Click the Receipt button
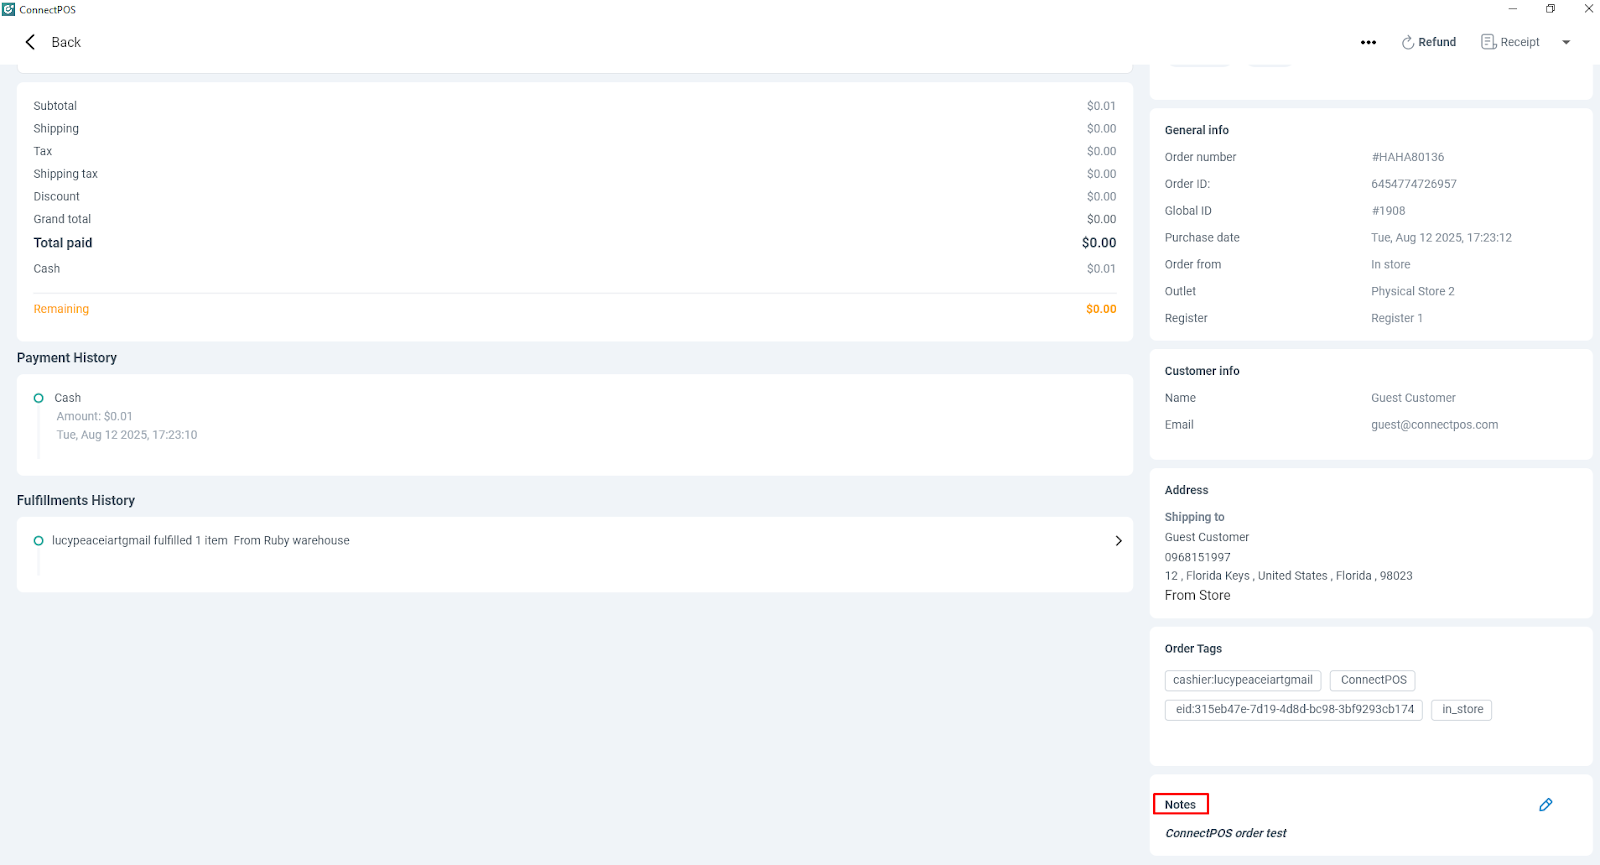1600x865 pixels. coord(1510,42)
